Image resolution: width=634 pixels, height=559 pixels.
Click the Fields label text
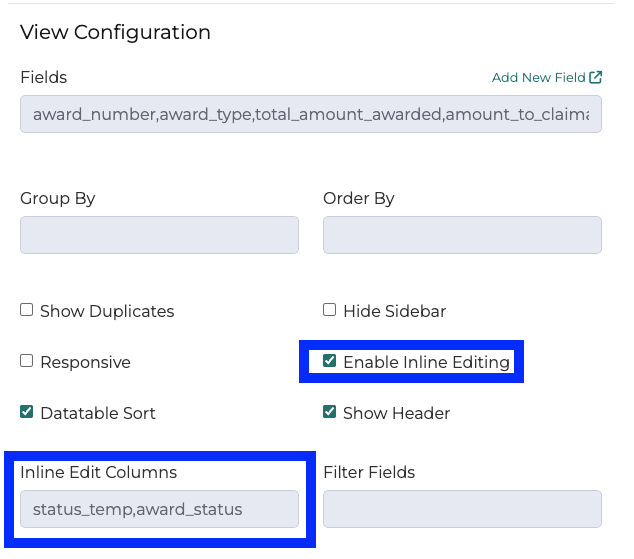[44, 77]
